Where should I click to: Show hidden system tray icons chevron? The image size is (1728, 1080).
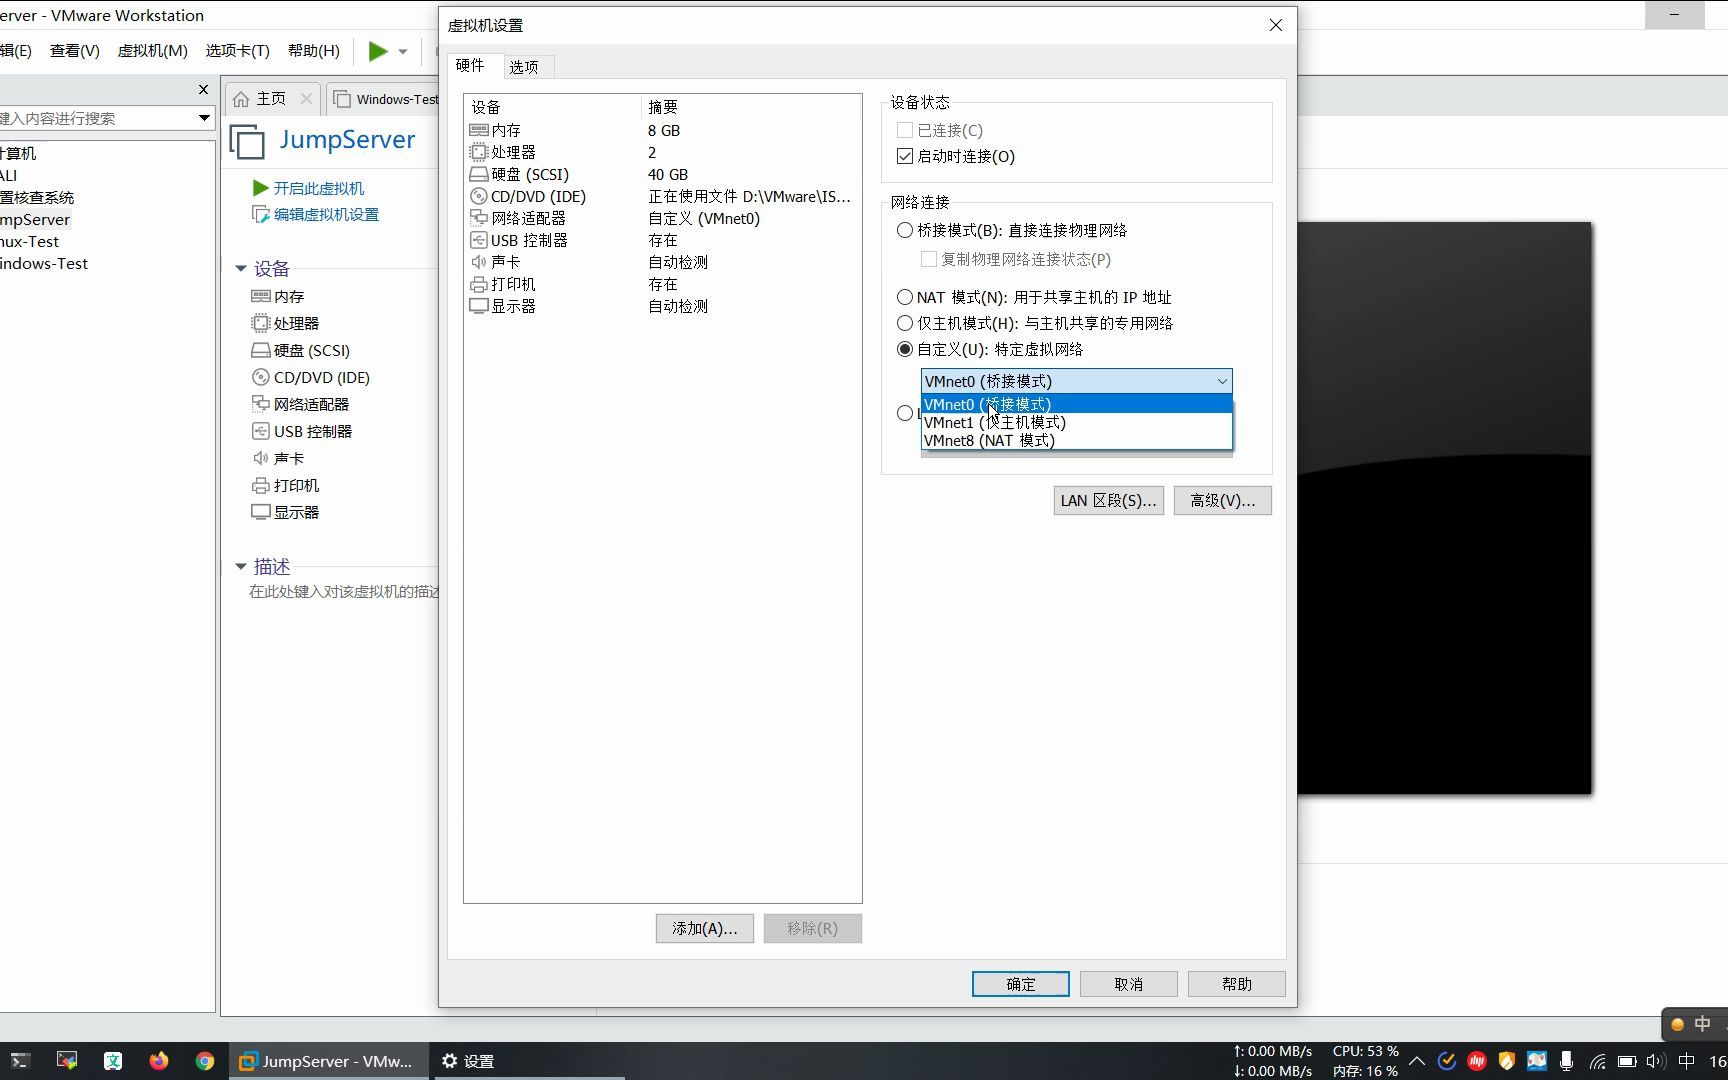[1417, 1061]
